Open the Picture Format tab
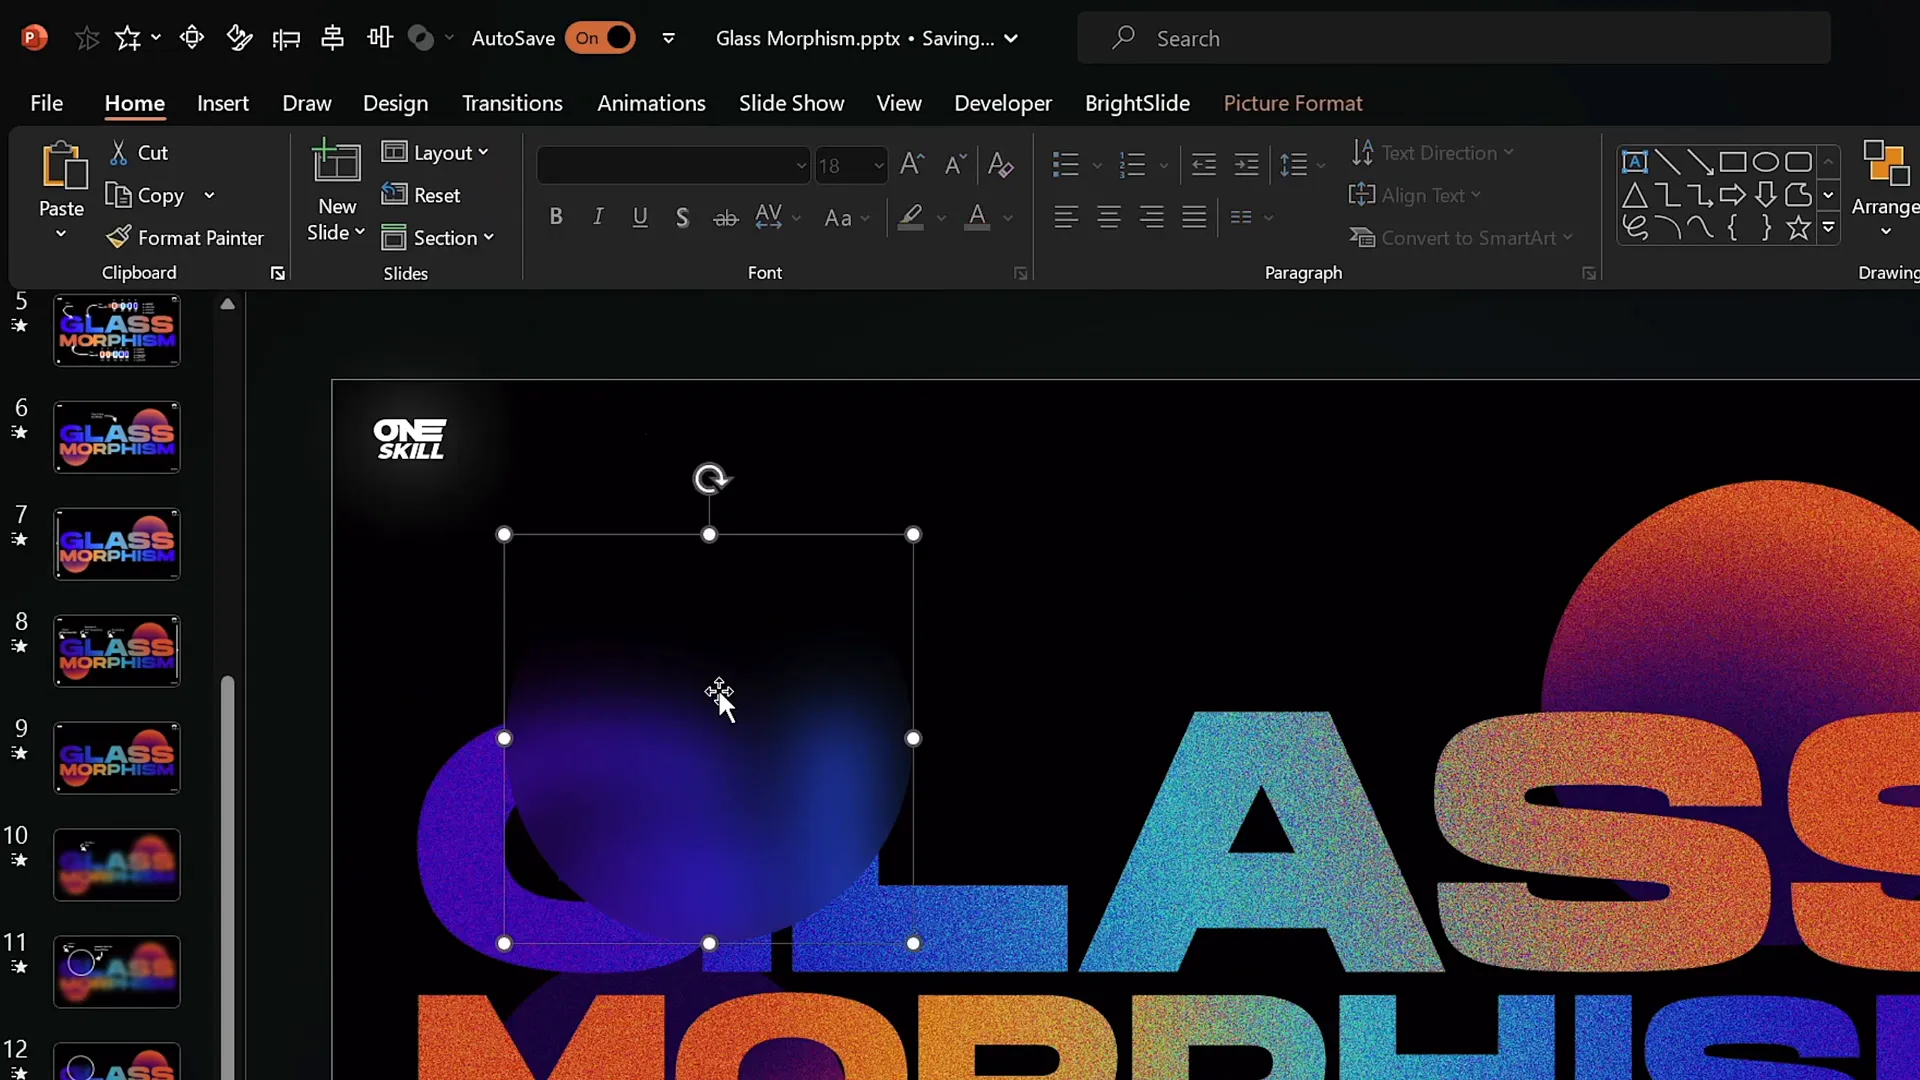Screen dimensions: 1920x1080 point(1293,103)
